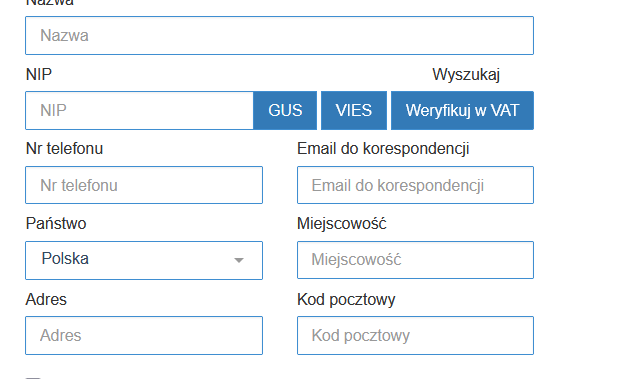Click the Nazwa text input field
The width and height of the screenshot is (623, 379).
(x=279, y=35)
